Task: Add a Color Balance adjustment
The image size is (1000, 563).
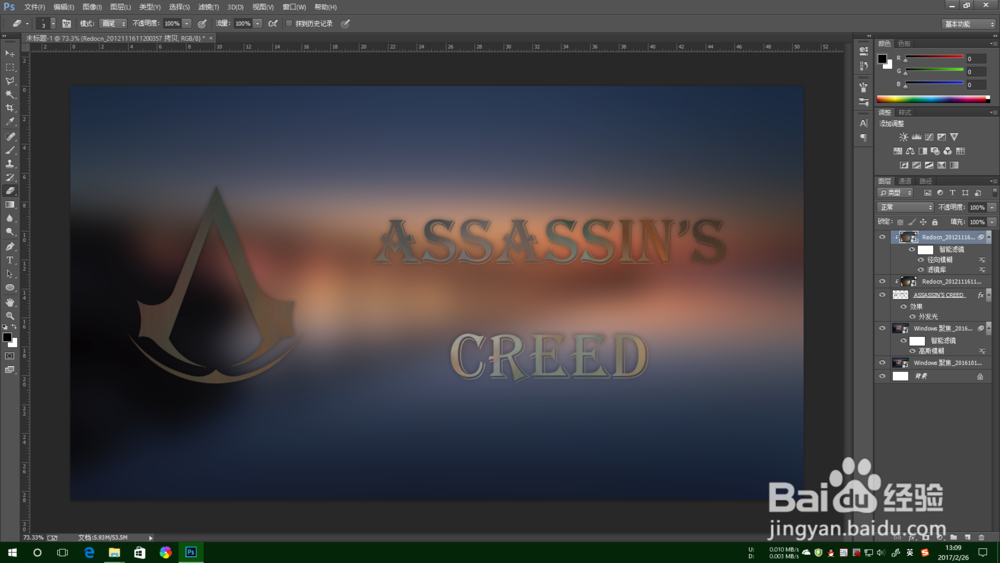Action: (x=910, y=151)
